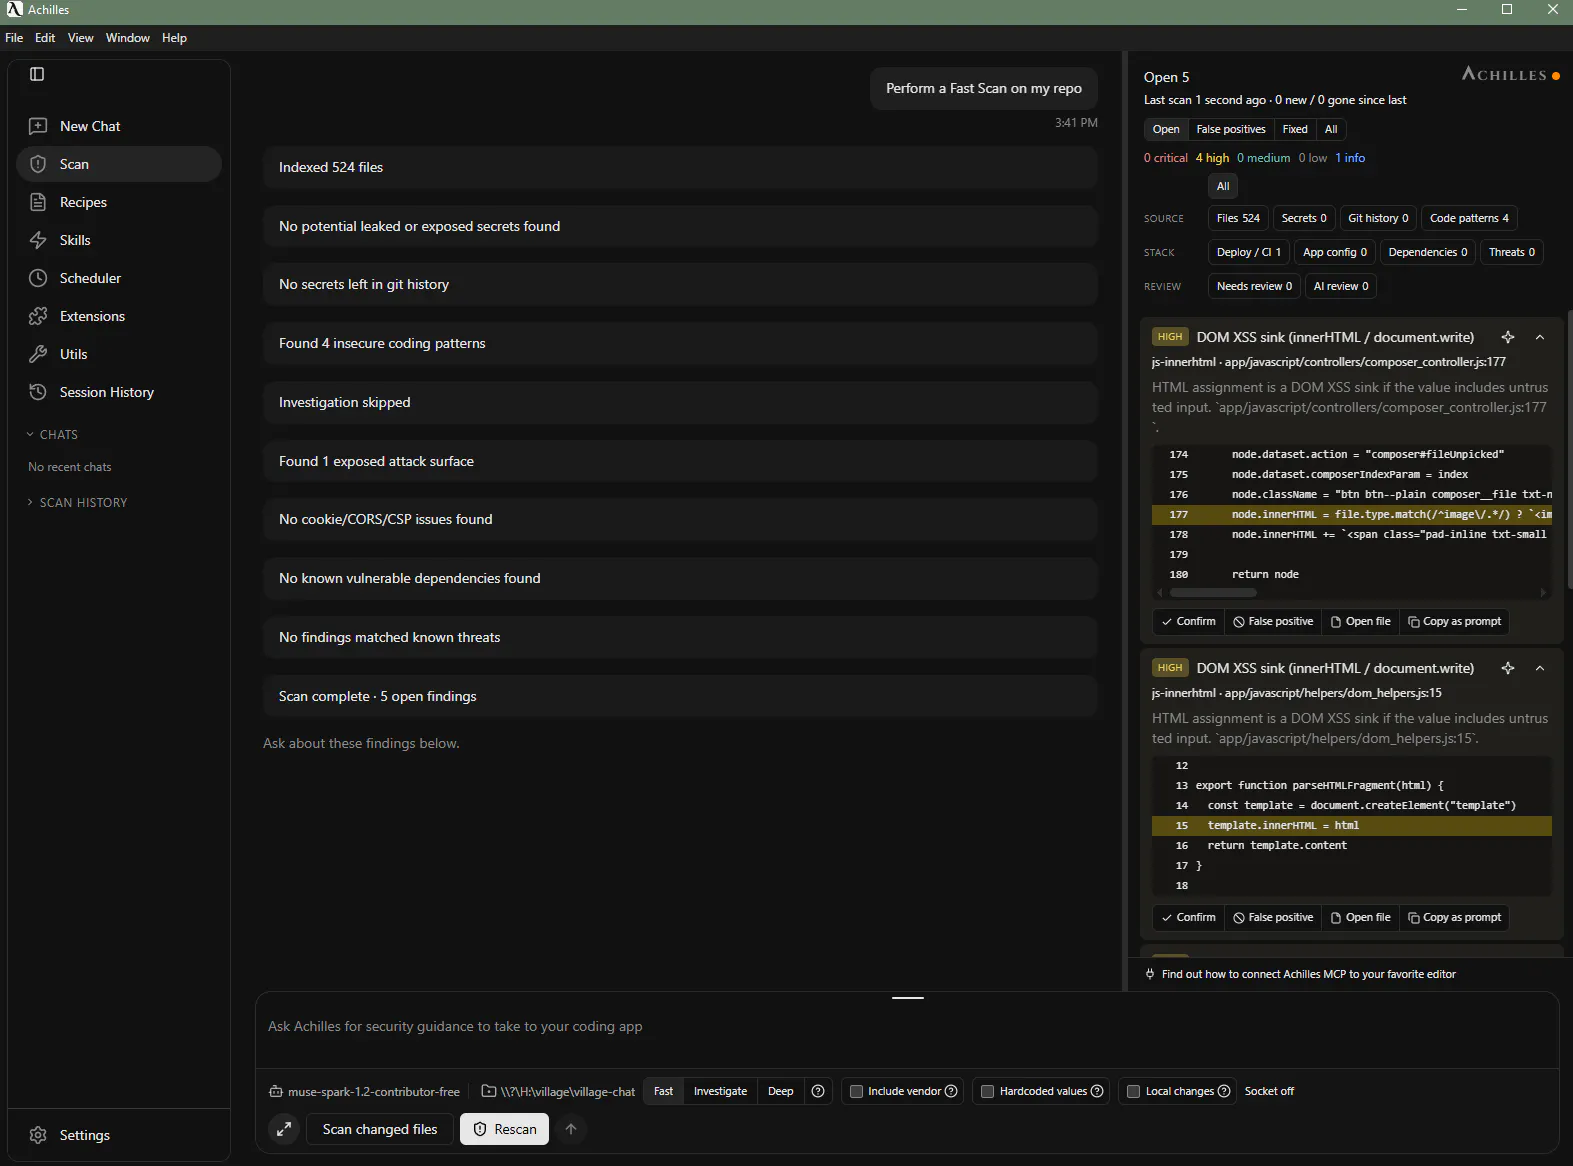Open the View menu
1573x1166 pixels.
pyautogui.click(x=80, y=38)
